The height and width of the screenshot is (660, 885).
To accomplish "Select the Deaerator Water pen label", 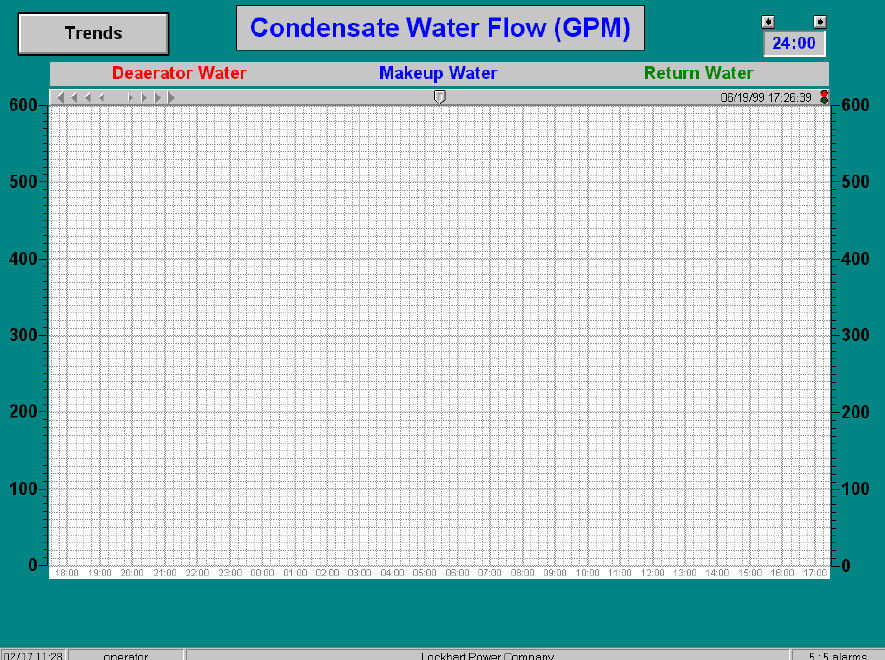I will 179,73.
